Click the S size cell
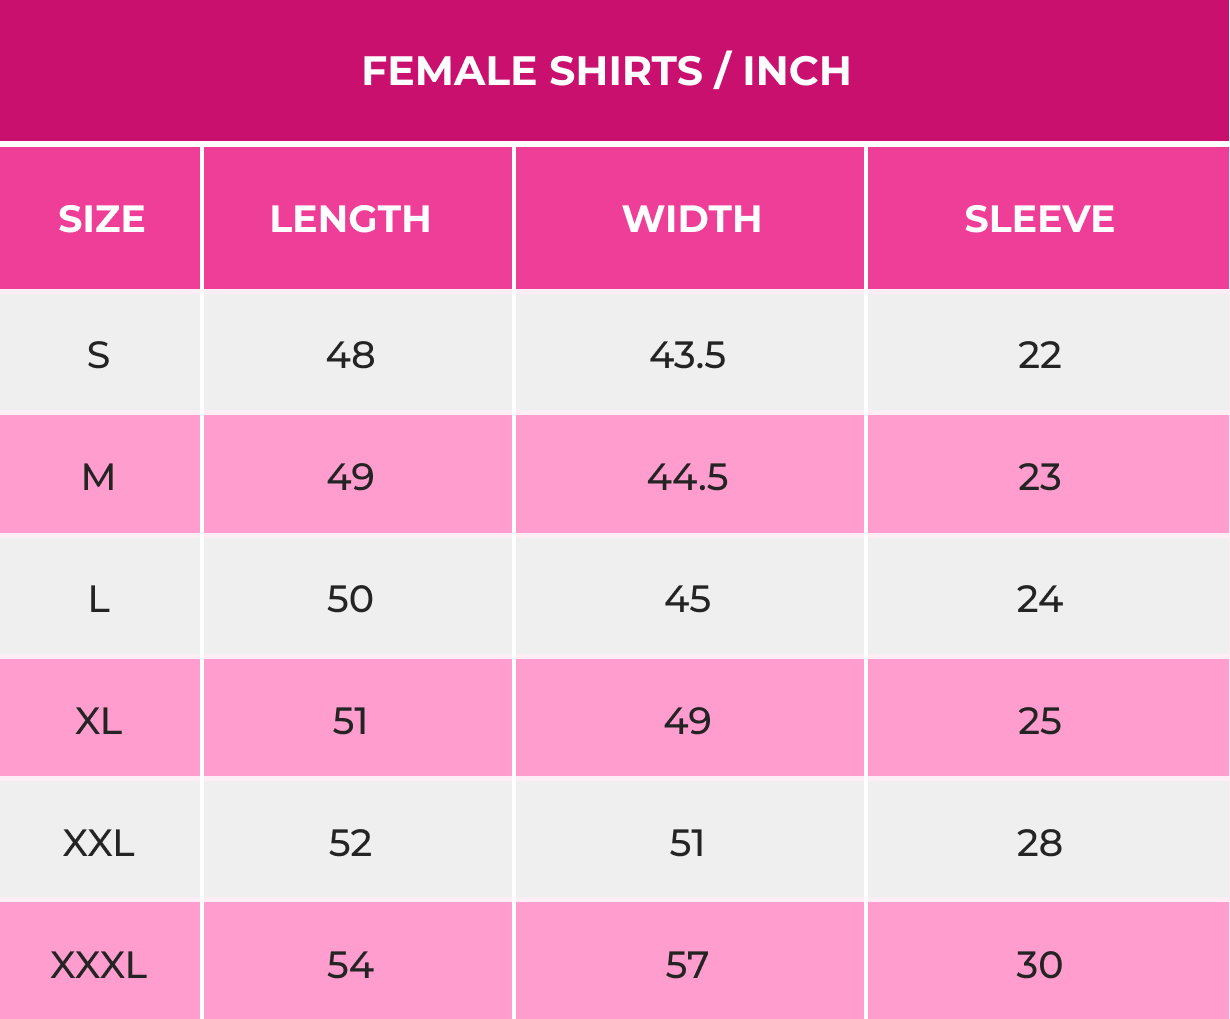 click(98, 355)
